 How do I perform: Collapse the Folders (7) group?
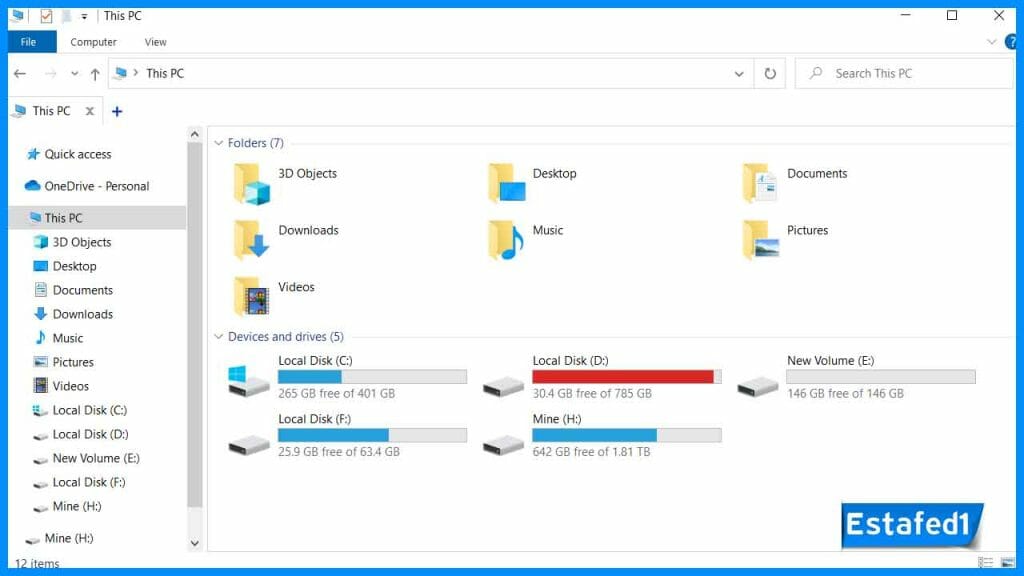[x=219, y=143]
